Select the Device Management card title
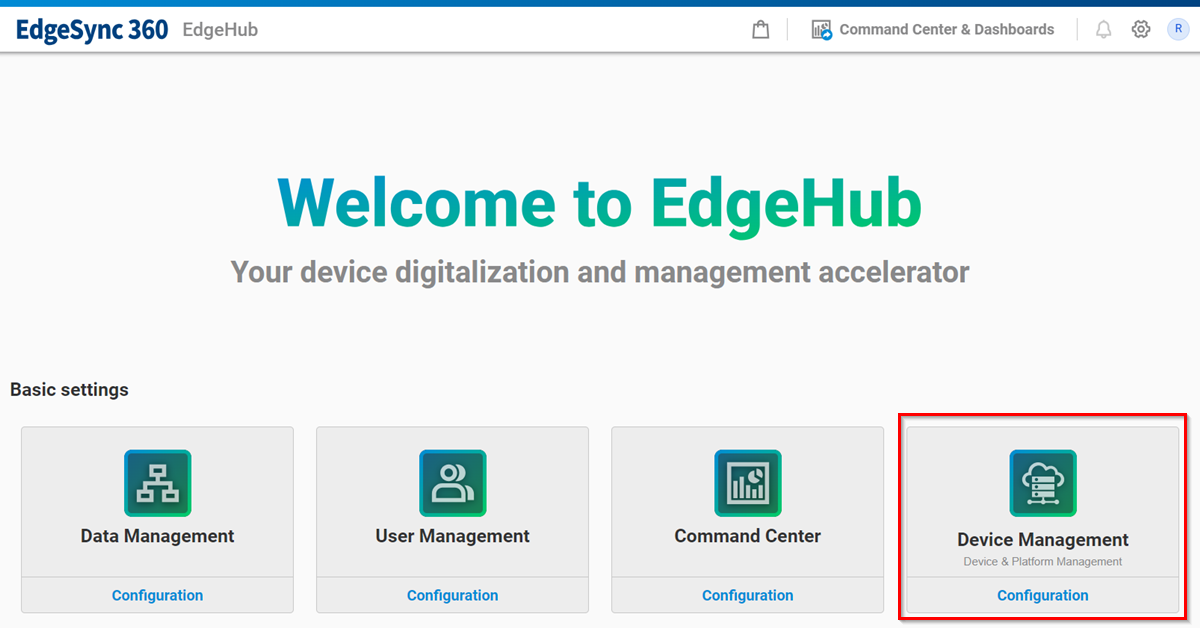Screen dimensions: 1200x628 click(1042, 540)
